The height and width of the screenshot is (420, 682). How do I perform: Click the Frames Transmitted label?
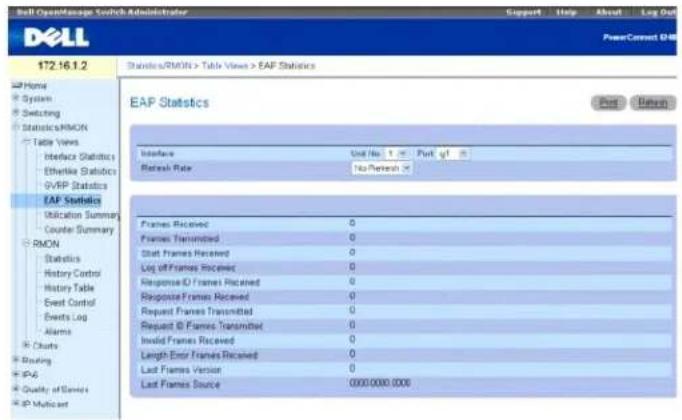(x=180, y=239)
